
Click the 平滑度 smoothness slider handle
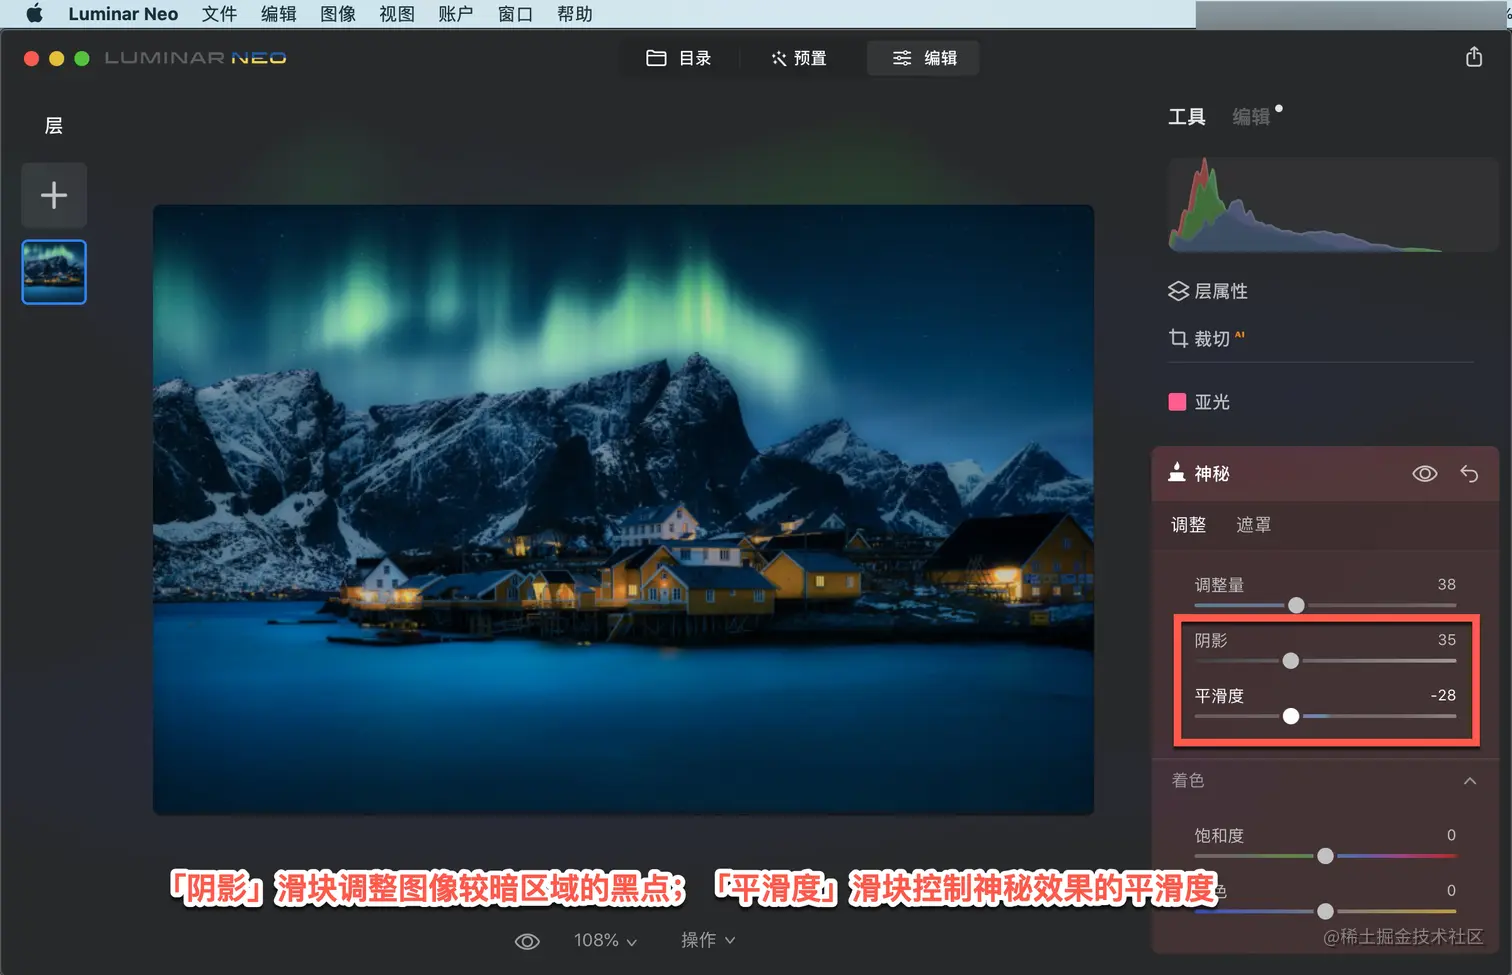point(1291,716)
